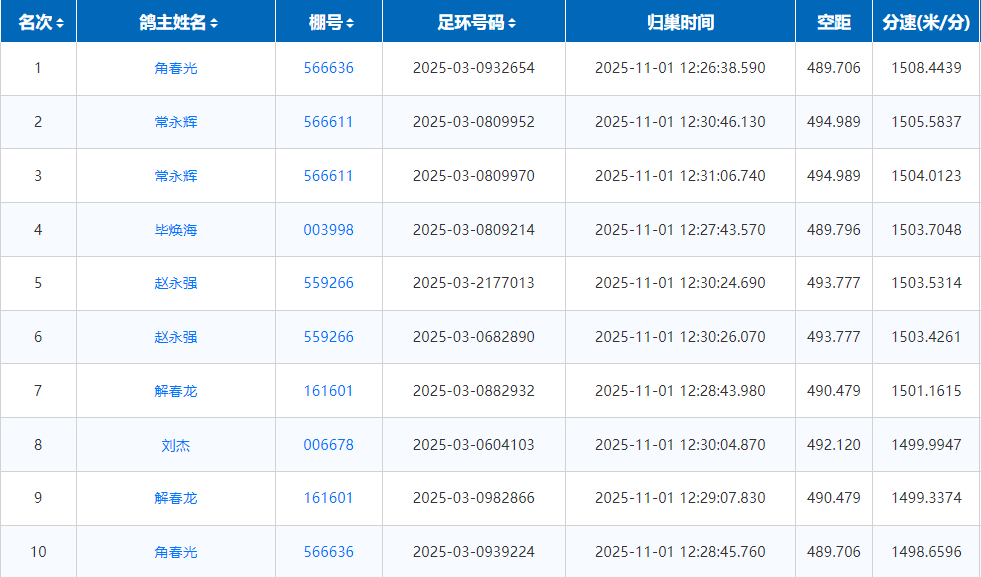981x577 pixels.
Task: Select the 归巢时间 column header
Action: [680, 22]
